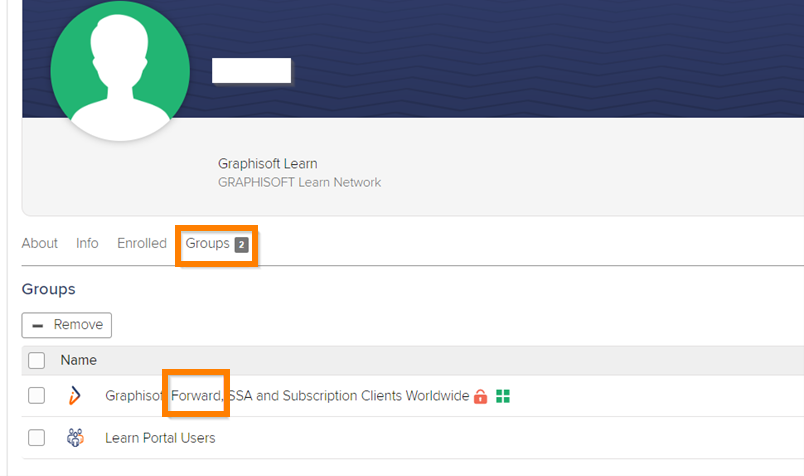
Task: Click GRAPHISOFT Learn Network text
Action: (299, 183)
